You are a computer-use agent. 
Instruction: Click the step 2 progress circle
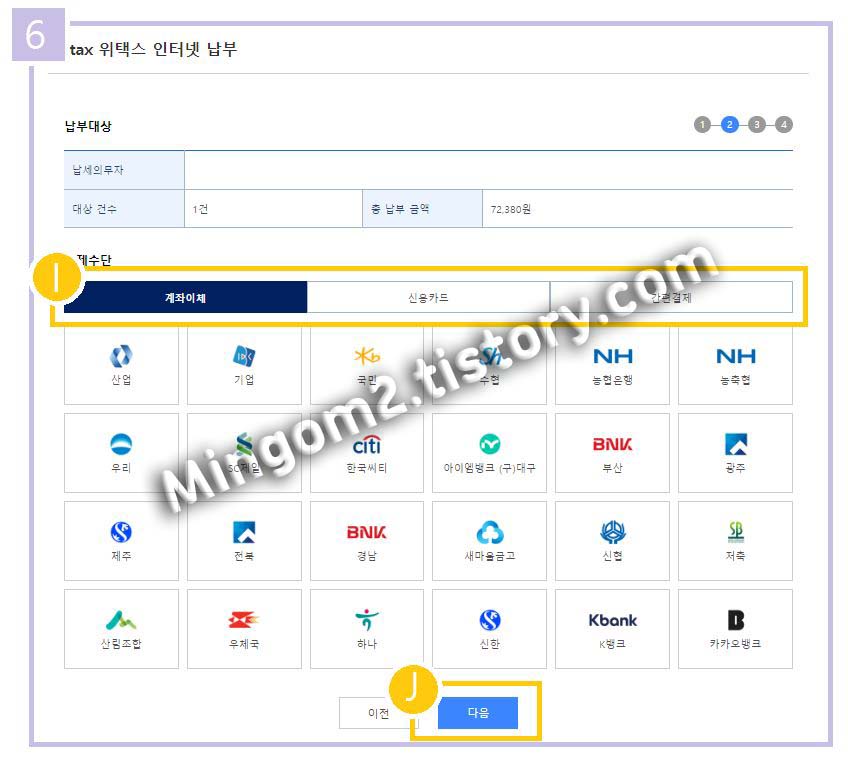(730, 125)
